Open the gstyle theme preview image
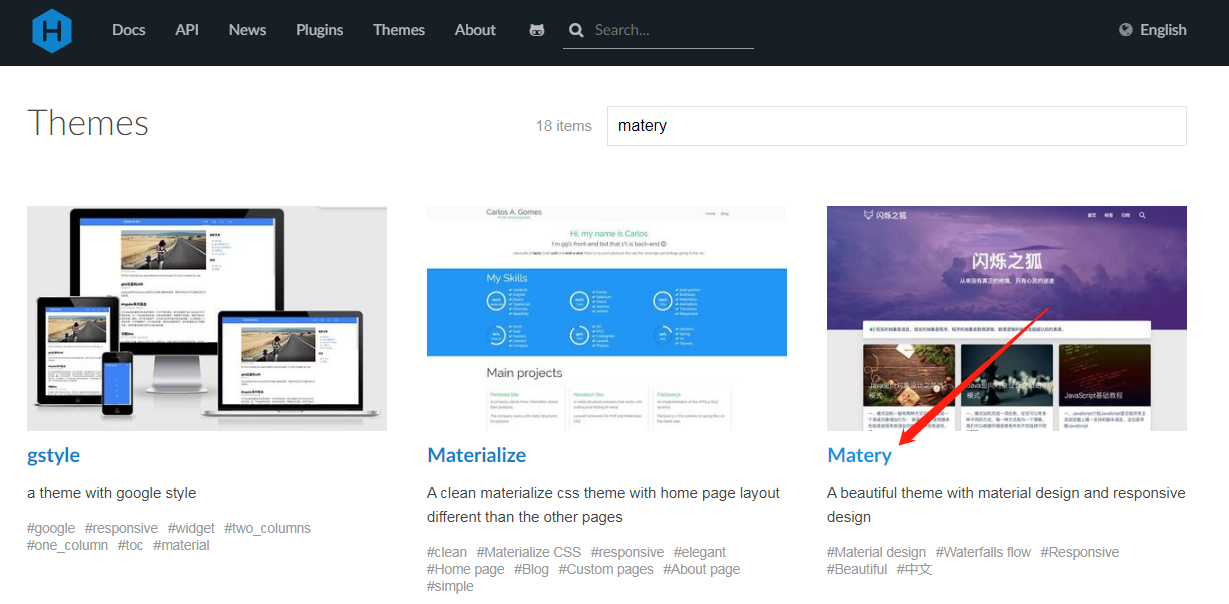The image size is (1229, 604). click(x=207, y=318)
